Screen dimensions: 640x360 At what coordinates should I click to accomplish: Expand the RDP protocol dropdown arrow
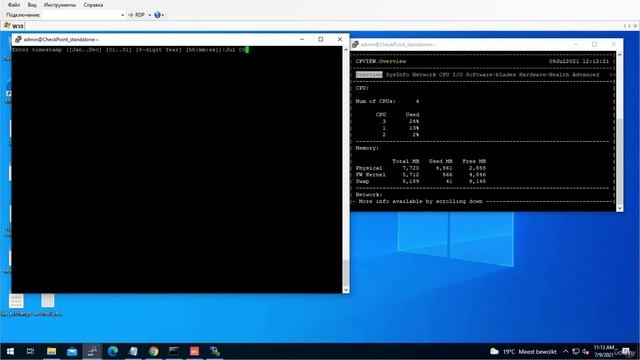point(149,15)
